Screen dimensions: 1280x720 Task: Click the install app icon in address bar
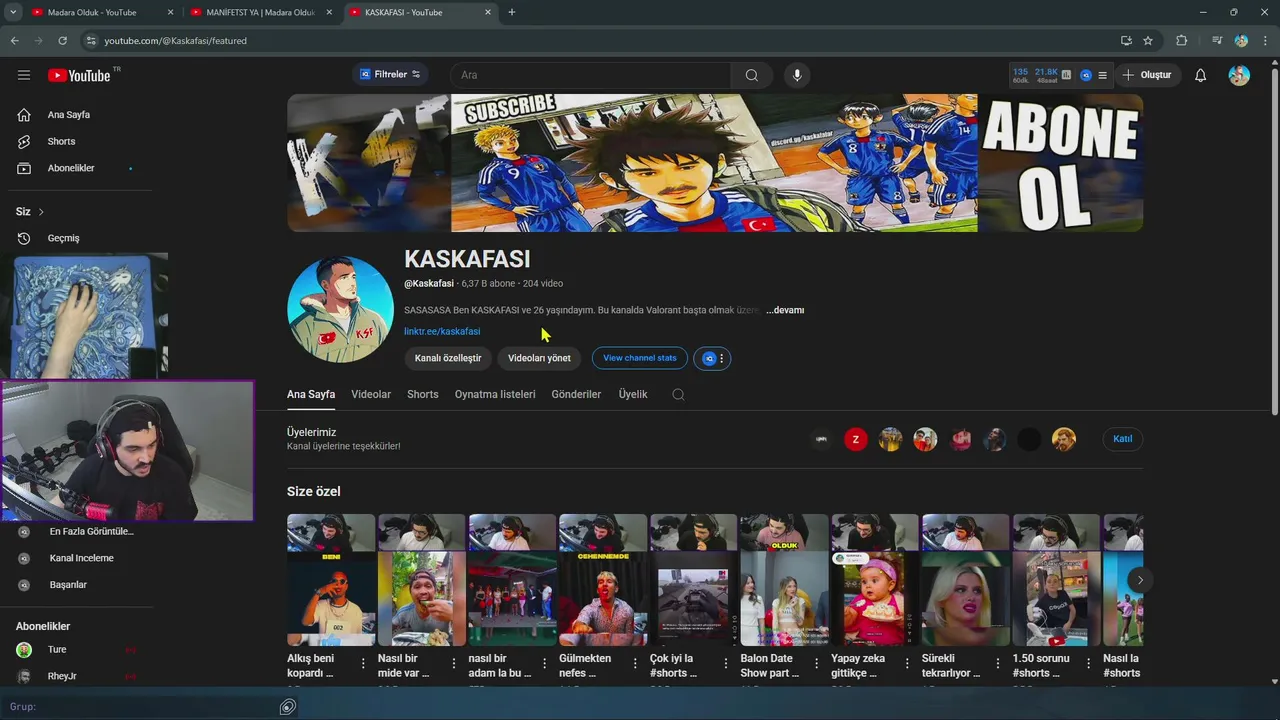click(1126, 41)
